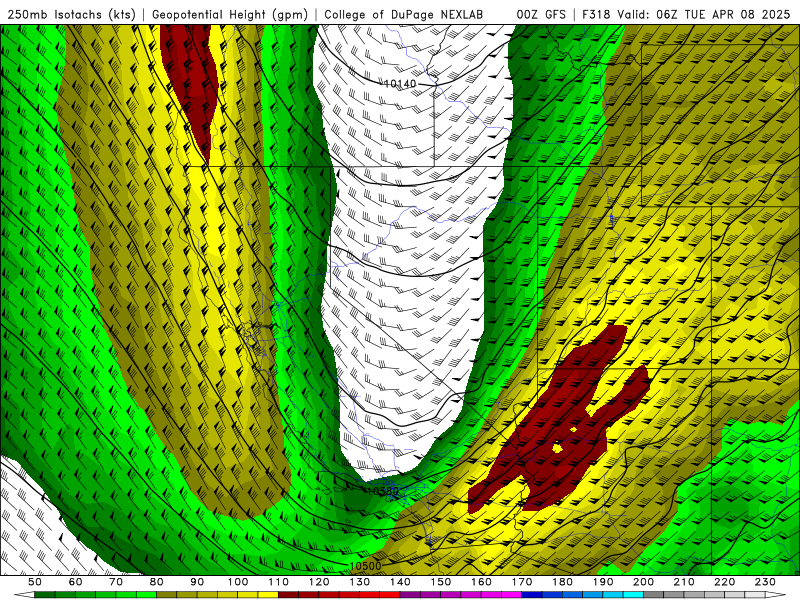Click the 70 value on the color scale

click(116, 582)
